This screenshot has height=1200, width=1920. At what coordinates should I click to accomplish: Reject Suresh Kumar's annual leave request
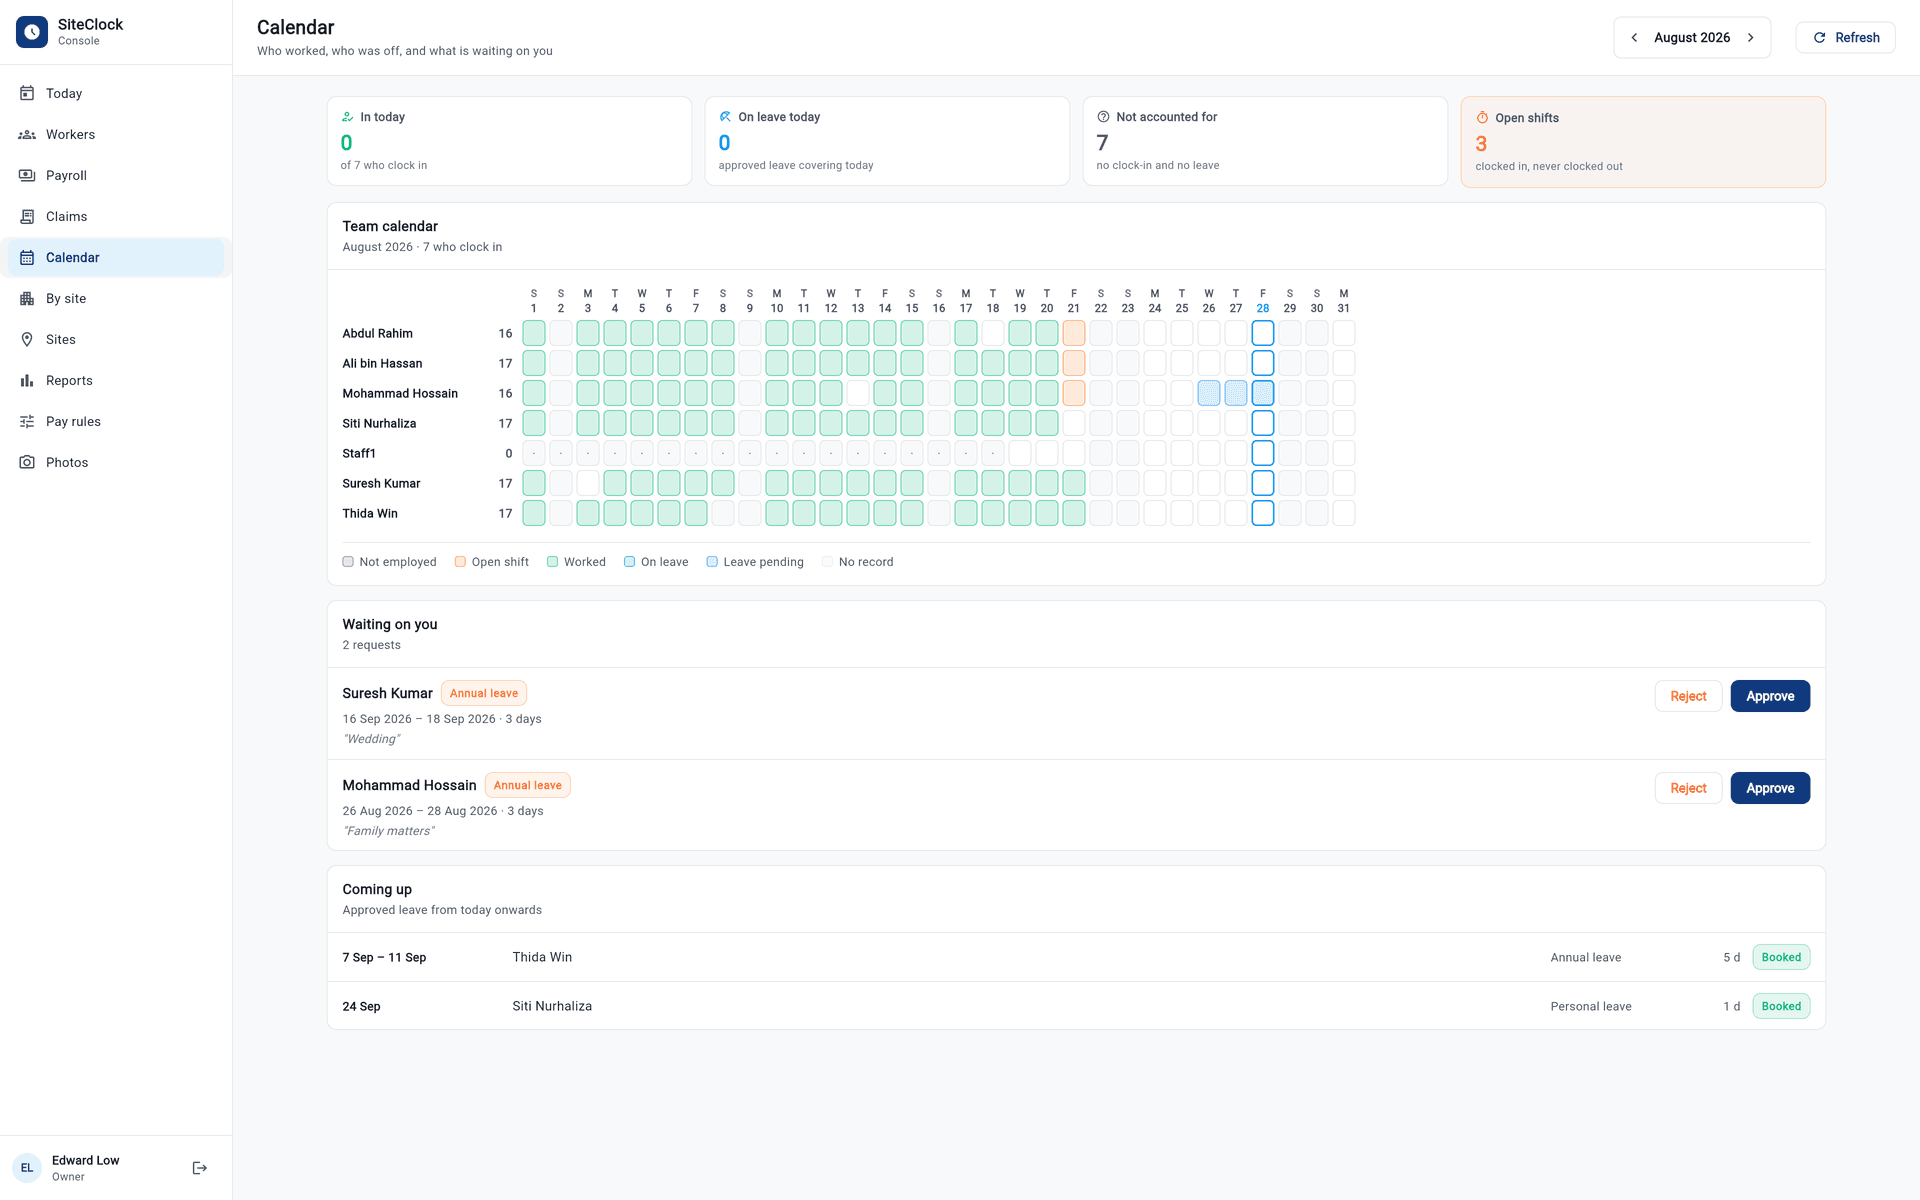[x=1688, y=696]
